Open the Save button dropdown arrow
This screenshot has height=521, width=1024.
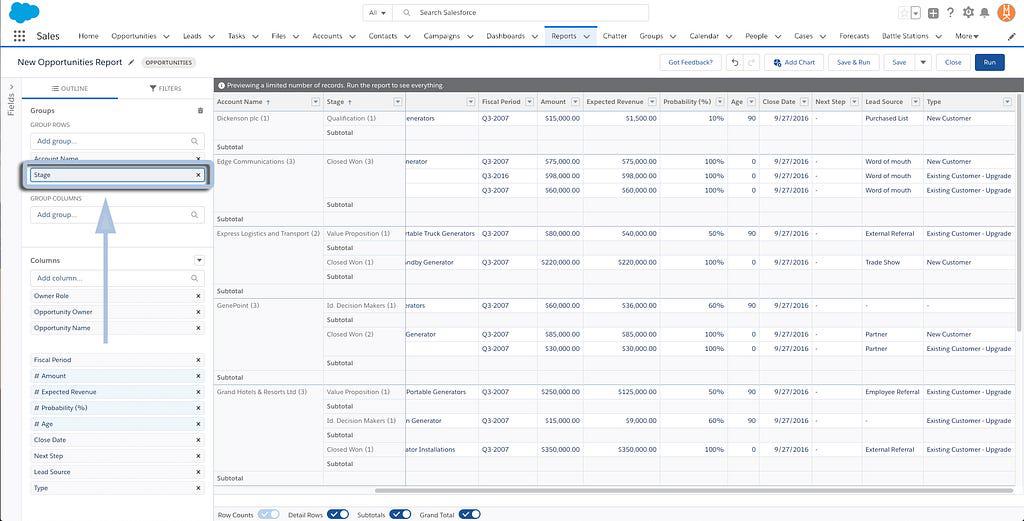click(x=923, y=62)
